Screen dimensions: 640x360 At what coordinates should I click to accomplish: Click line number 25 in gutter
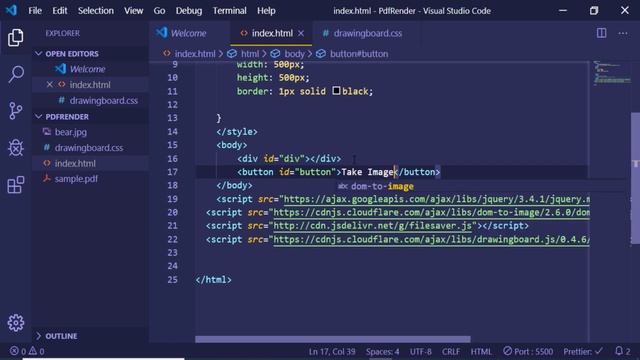172,280
